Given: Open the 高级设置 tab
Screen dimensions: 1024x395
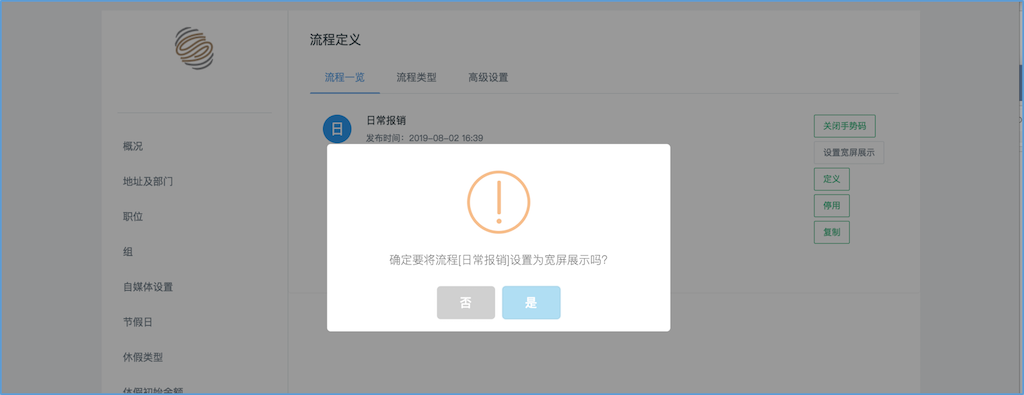Looking at the screenshot, I should coord(488,78).
